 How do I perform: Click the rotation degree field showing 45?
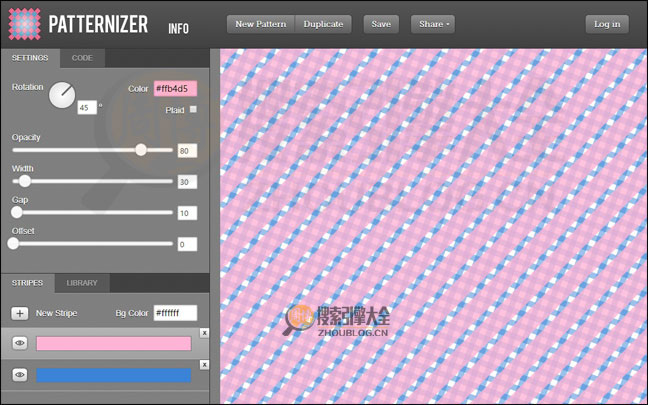(x=87, y=107)
